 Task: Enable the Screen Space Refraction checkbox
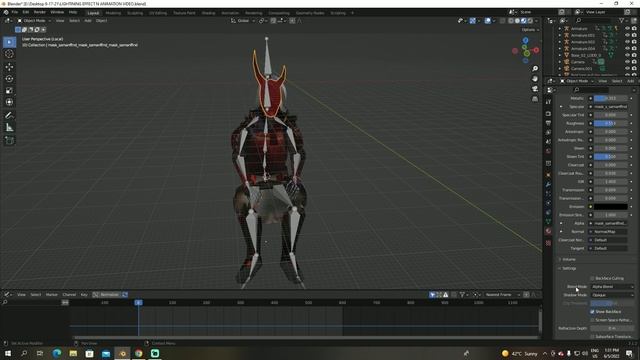pos(592,320)
